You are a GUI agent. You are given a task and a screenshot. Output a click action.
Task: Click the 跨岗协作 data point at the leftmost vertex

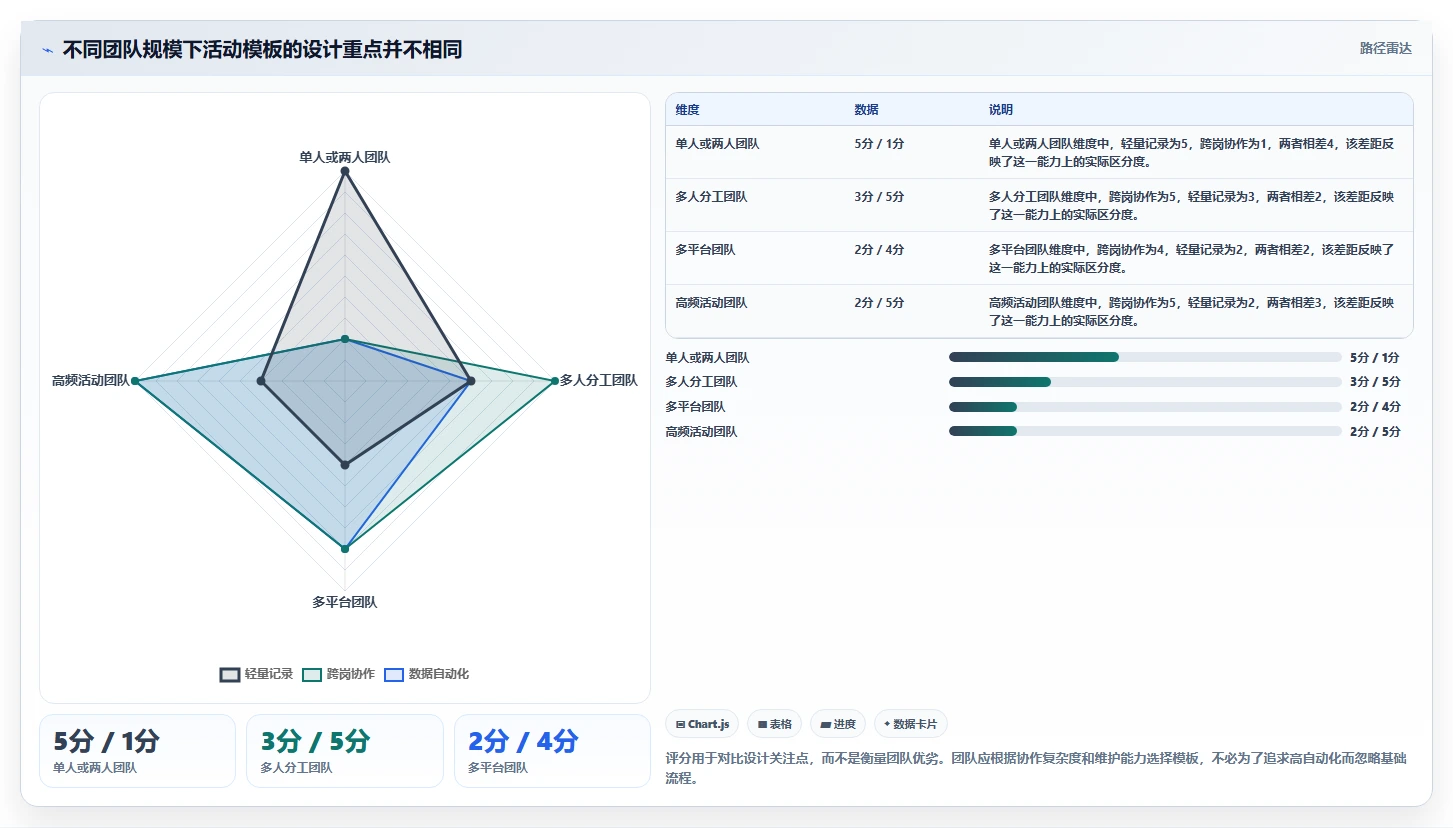(135, 381)
